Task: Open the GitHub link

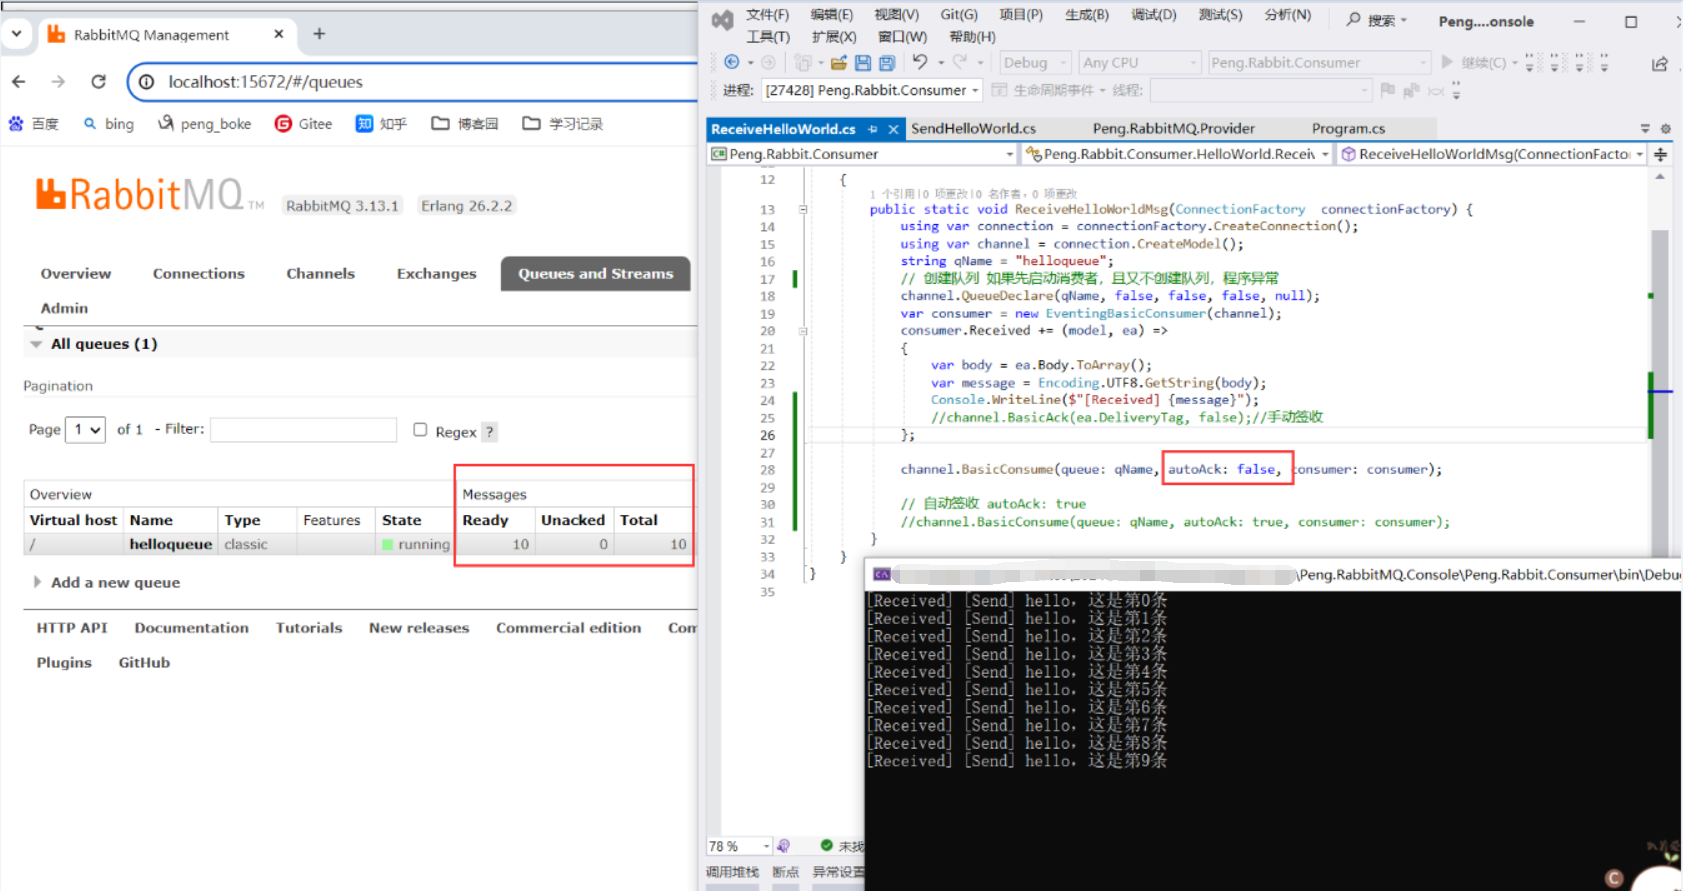Action: coord(144,663)
